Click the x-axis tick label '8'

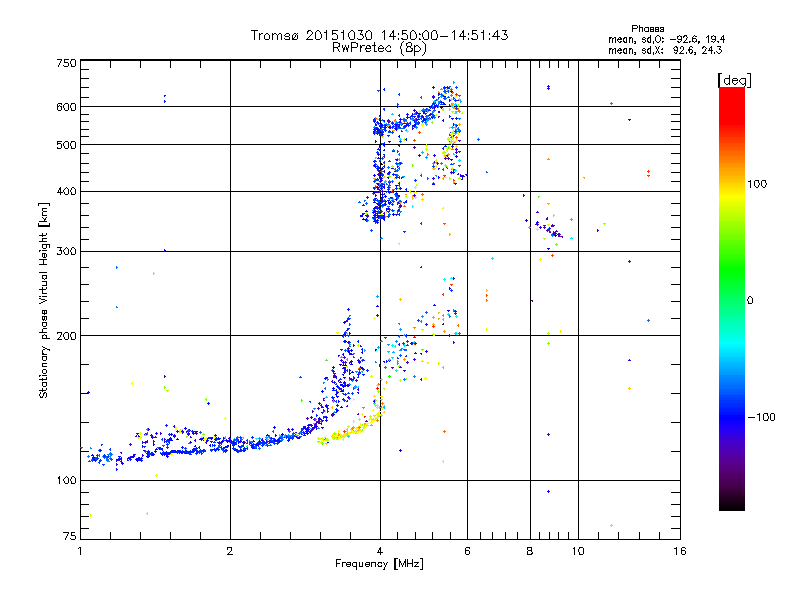point(530,551)
